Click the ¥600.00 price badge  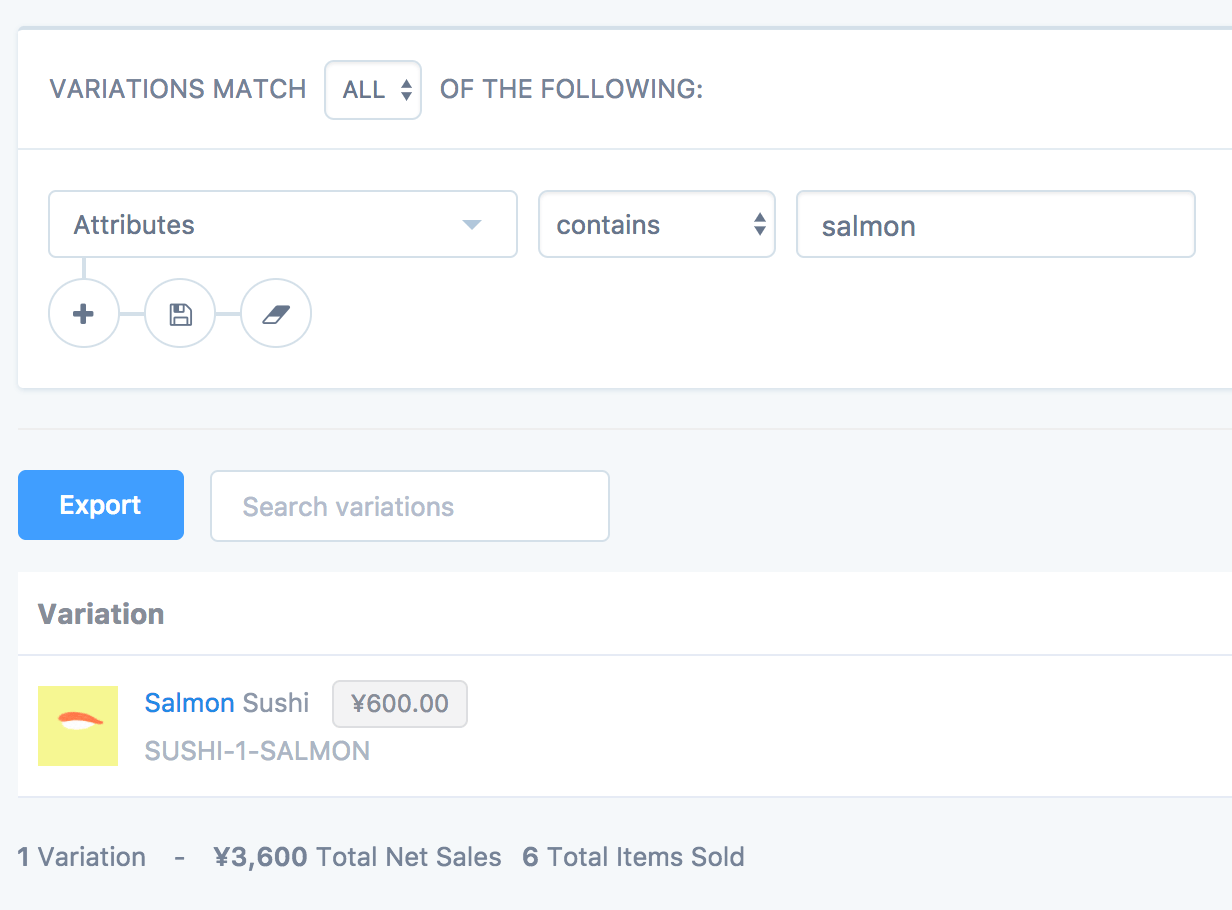400,704
